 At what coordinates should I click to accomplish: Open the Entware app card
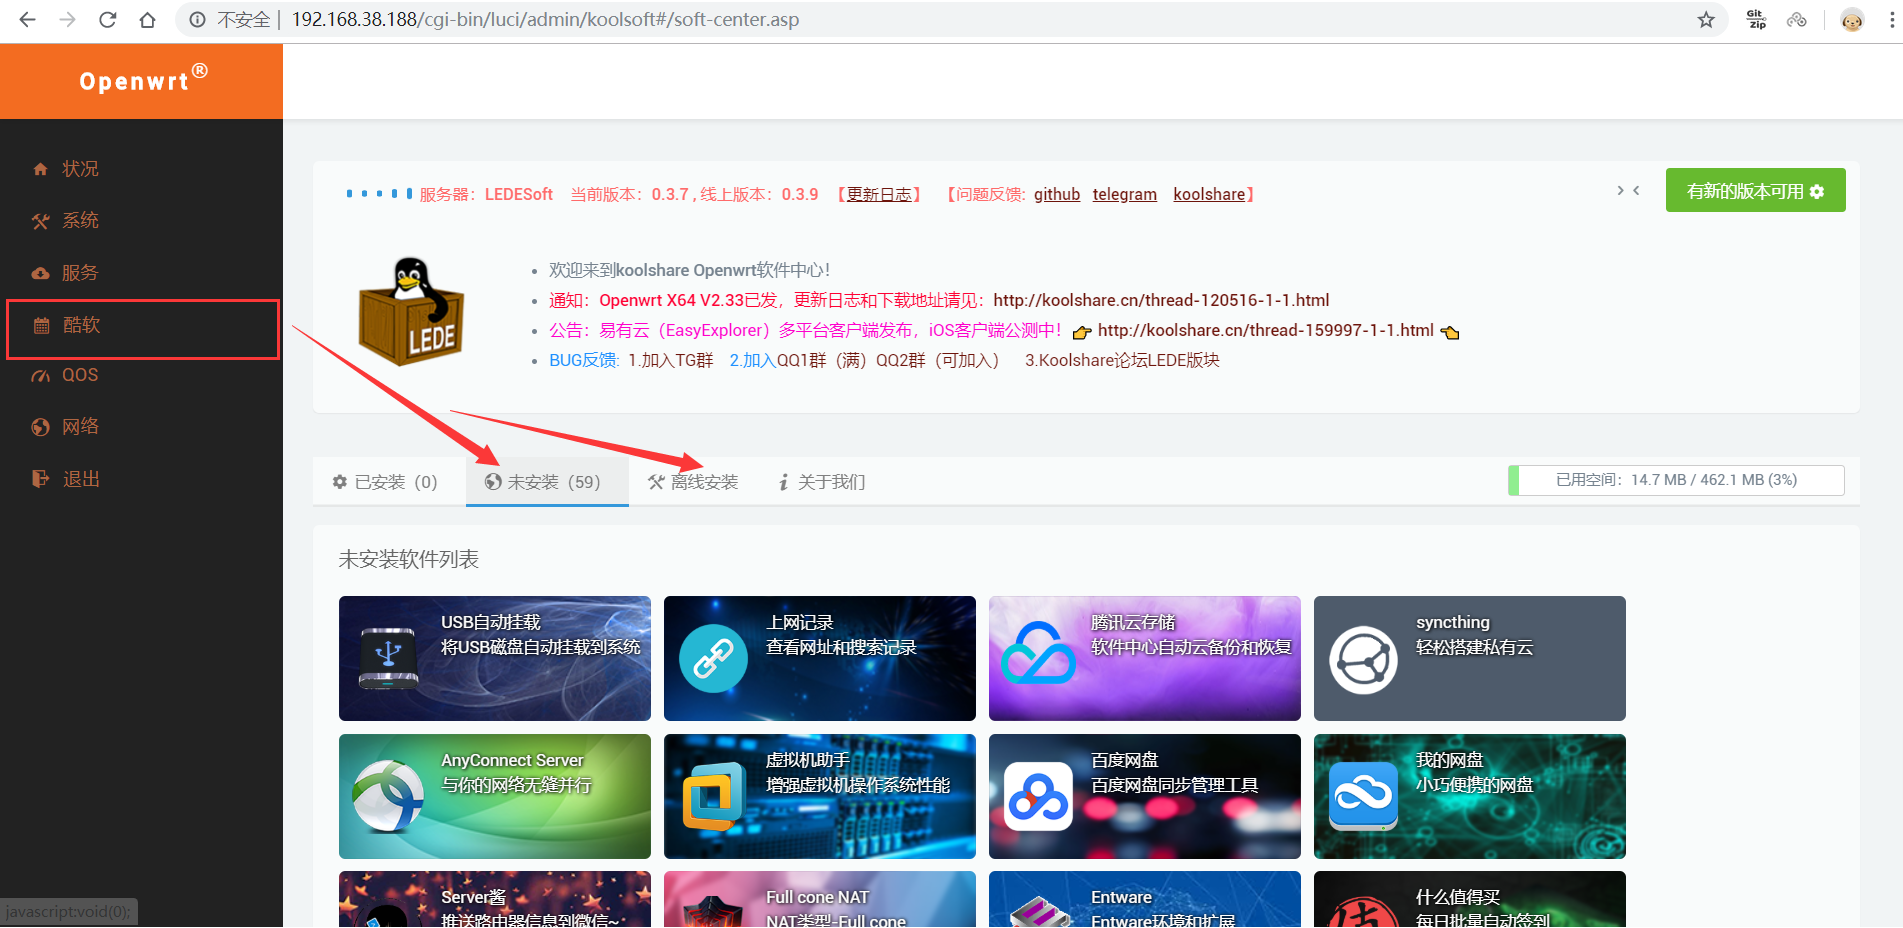point(1145,899)
